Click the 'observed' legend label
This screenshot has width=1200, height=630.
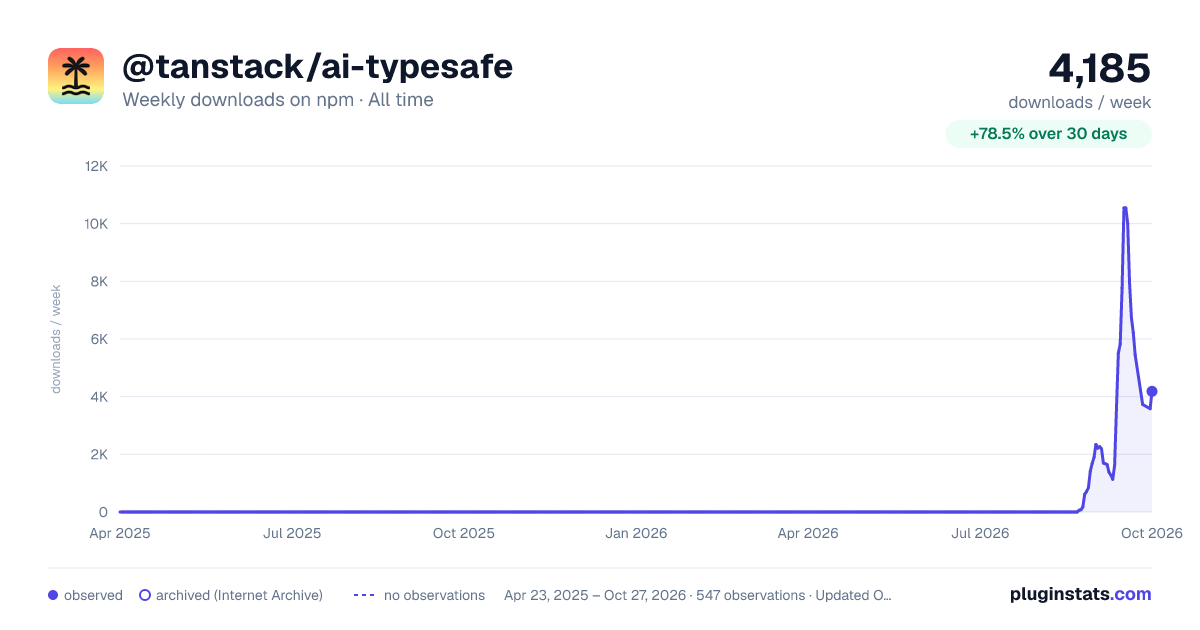coord(93,595)
